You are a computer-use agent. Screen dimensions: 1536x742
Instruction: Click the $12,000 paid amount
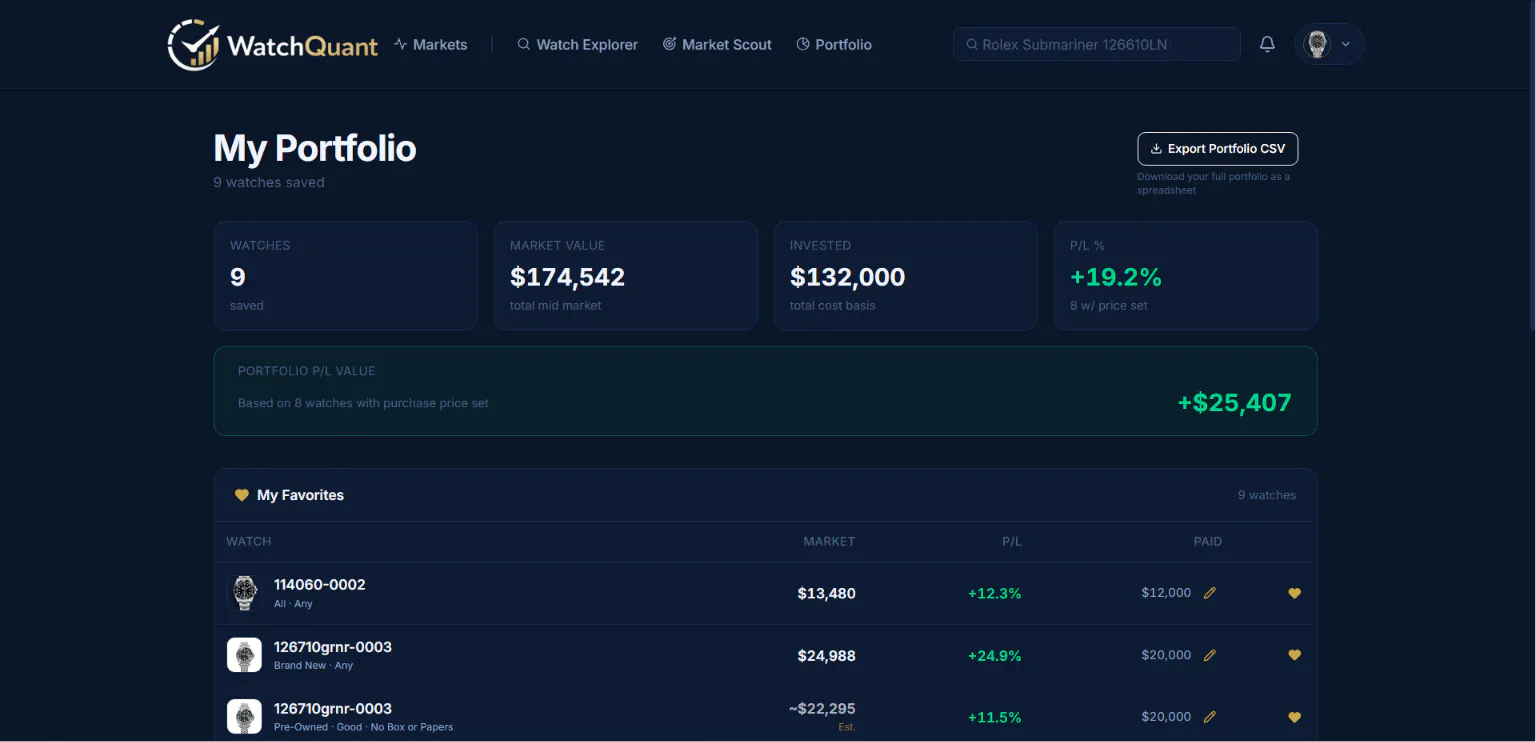click(x=1166, y=593)
